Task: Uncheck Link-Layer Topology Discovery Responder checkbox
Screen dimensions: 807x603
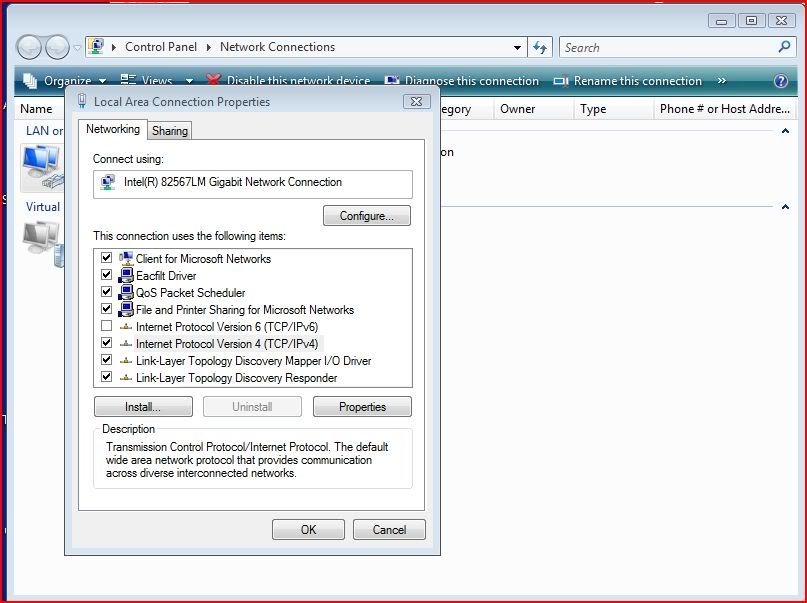Action: [107, 377]
